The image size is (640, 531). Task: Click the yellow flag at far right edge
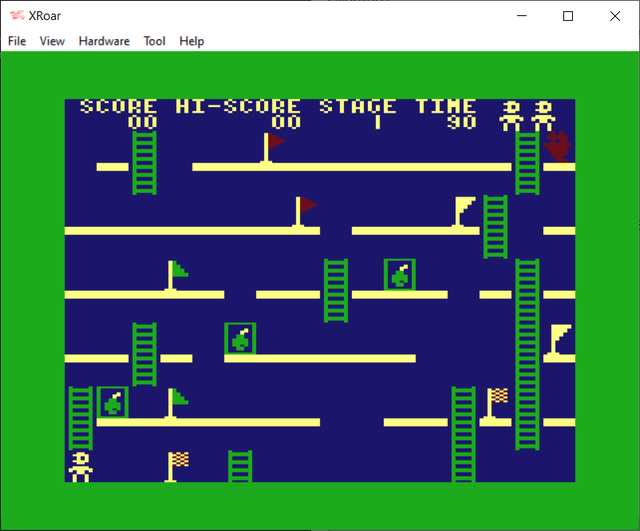560,340
